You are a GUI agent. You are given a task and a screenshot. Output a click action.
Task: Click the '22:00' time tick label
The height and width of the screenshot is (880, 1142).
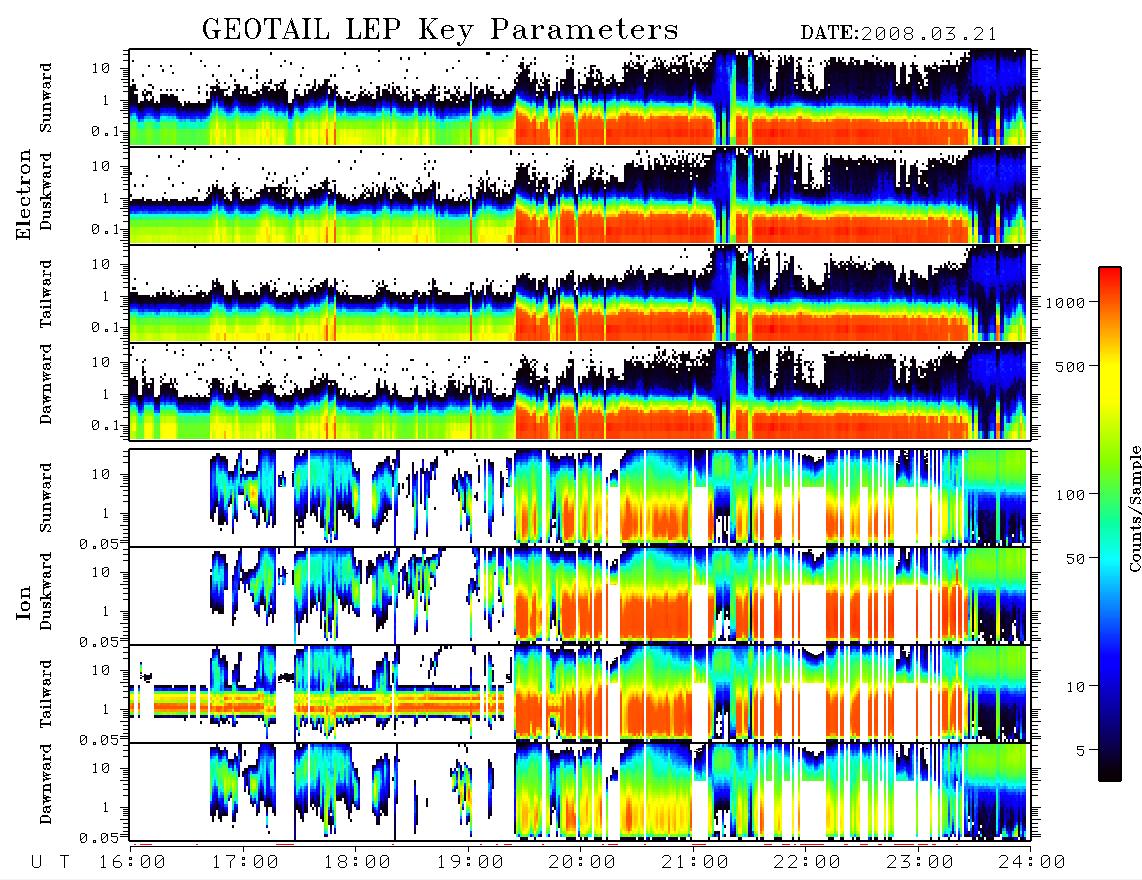pyautogui.click(x=807, y=863)
